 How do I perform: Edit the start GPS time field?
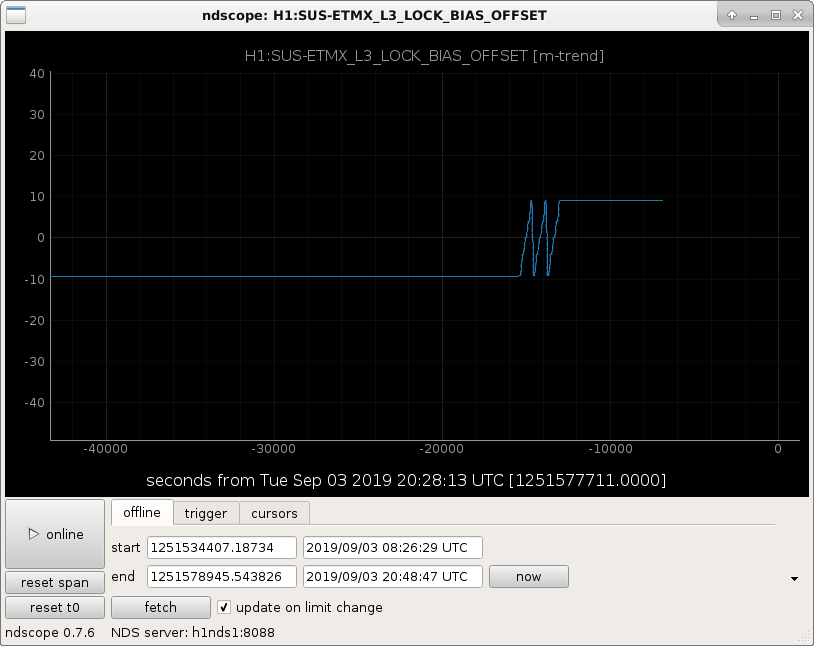click(x=222, y=547)
